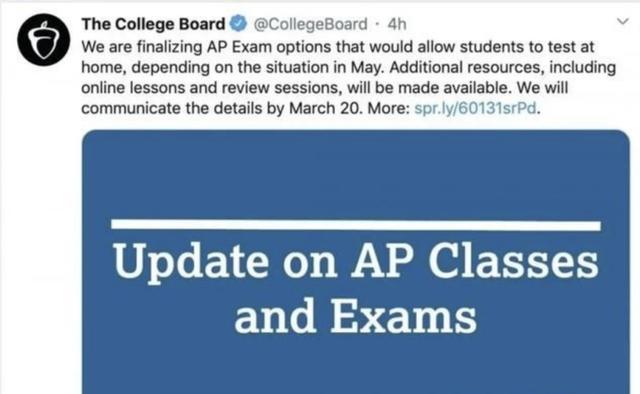Click The College Board acorn profile avatar
Screen dimensions: 640x394
point(44,40)
